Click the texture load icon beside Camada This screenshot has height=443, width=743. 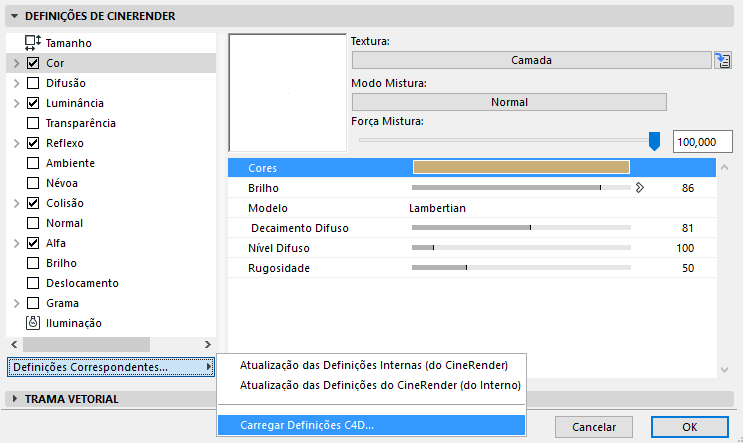(x=723, y=60)
